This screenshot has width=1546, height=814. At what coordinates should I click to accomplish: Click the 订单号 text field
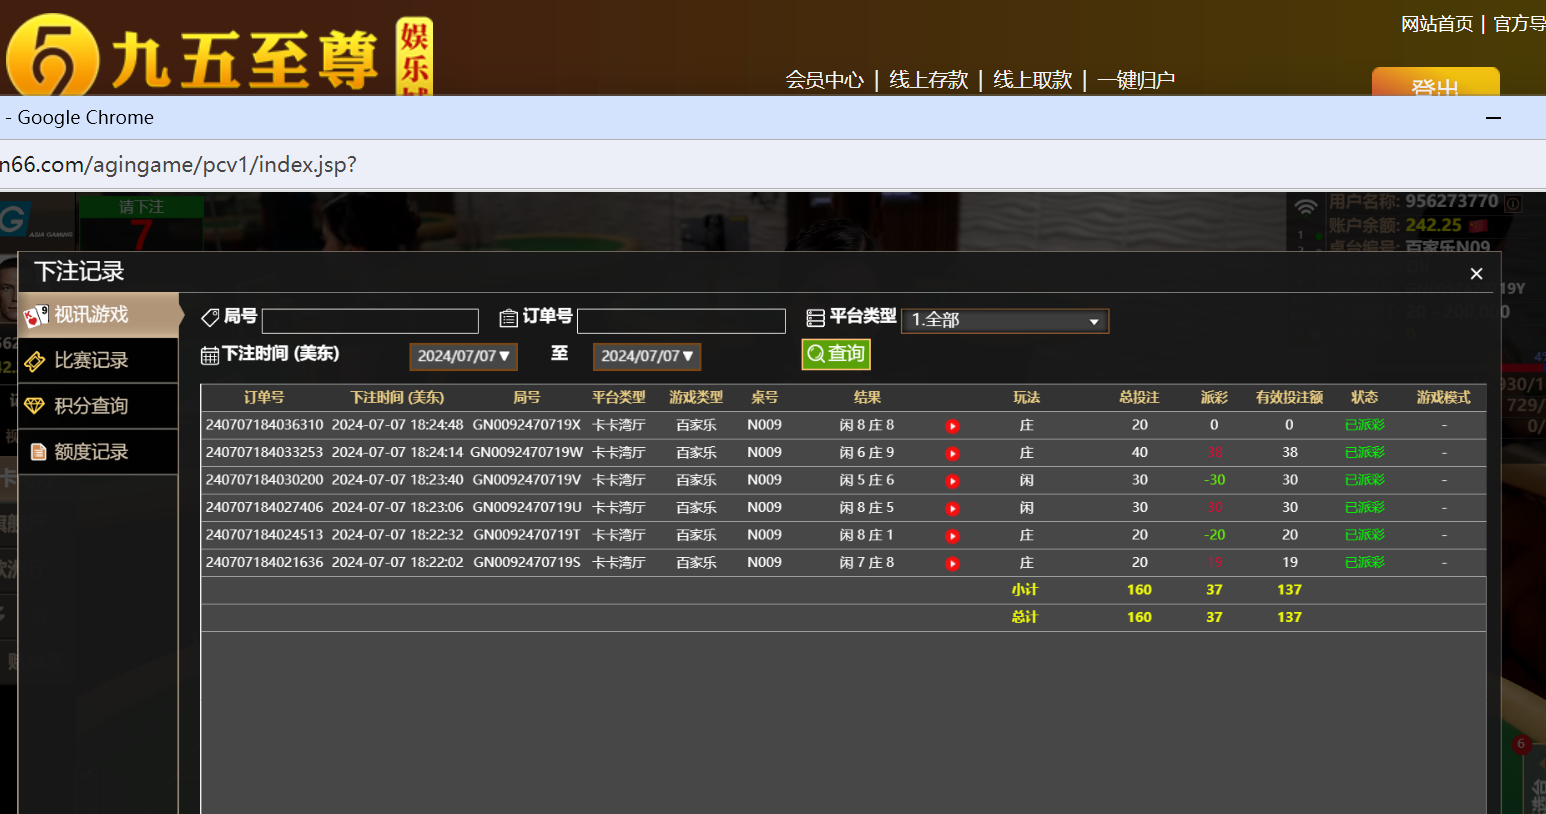click(x=681, y=321)
